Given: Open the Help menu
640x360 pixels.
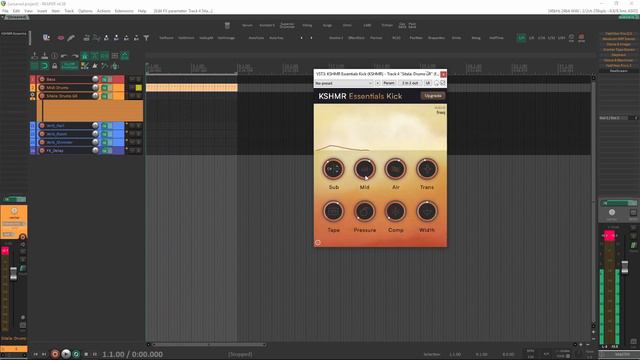Looking at the screenshot, I should 142,11.
